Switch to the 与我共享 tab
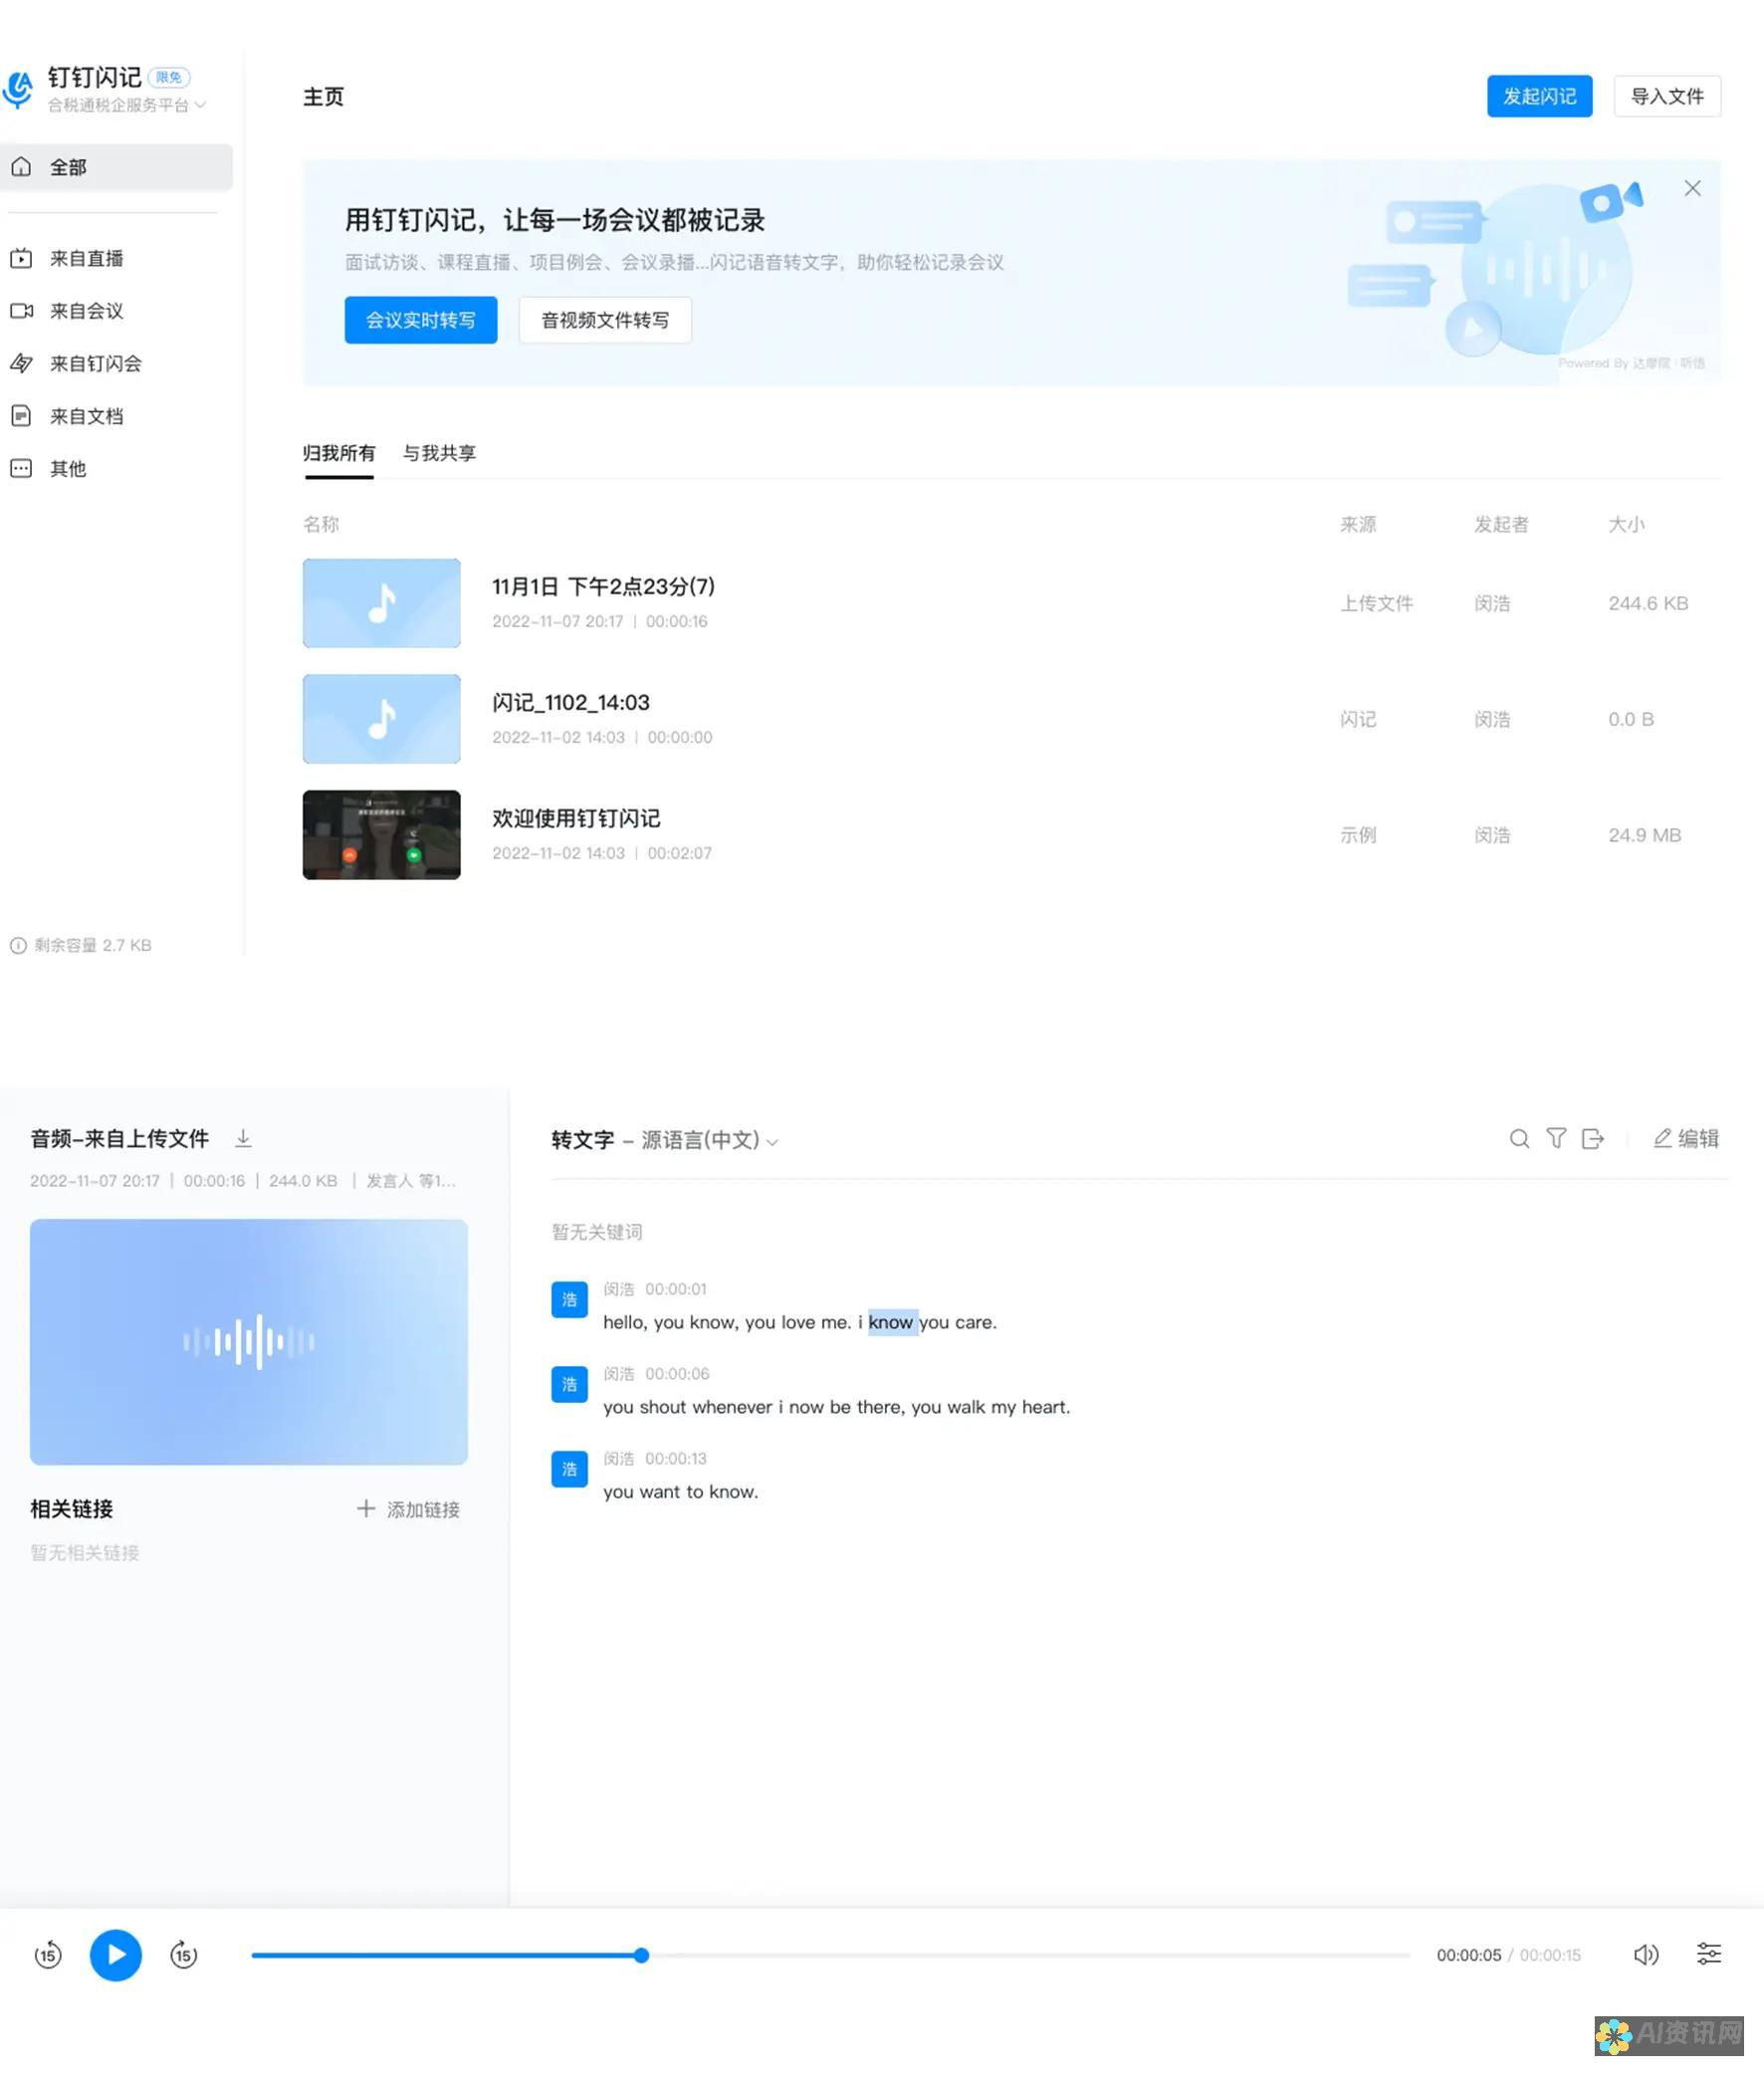The width and height of the screenshot is (1764, 2076). (439, 453)
